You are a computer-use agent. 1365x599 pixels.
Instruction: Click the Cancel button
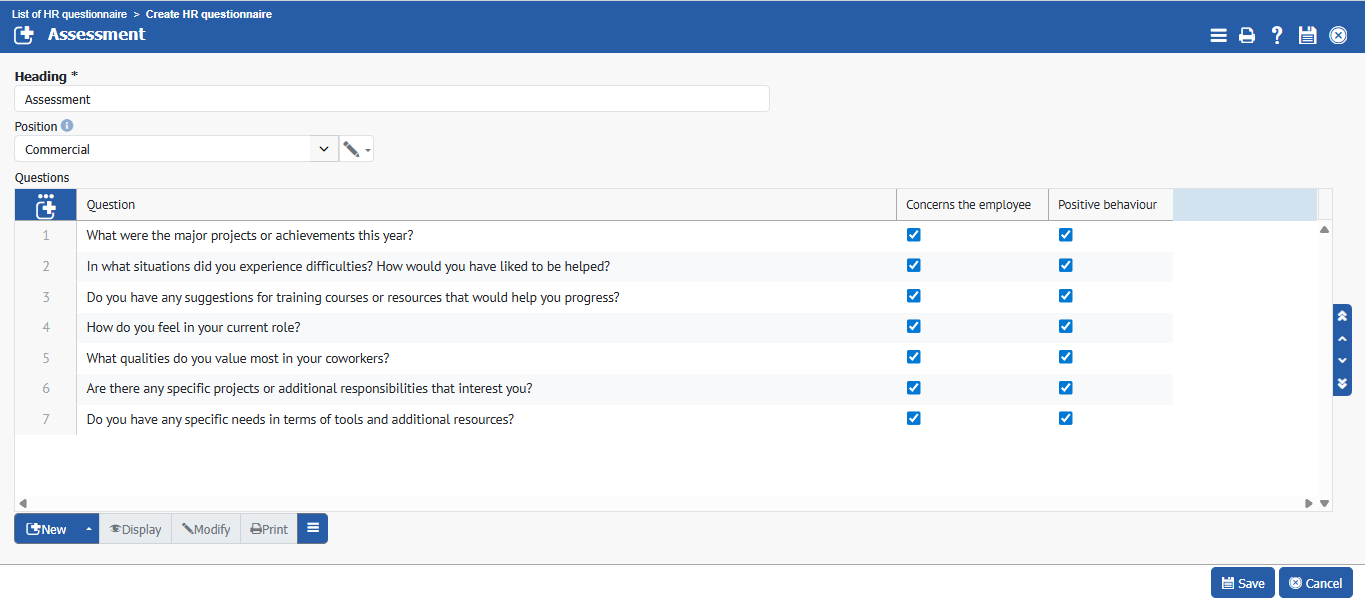pos(1315,583)
